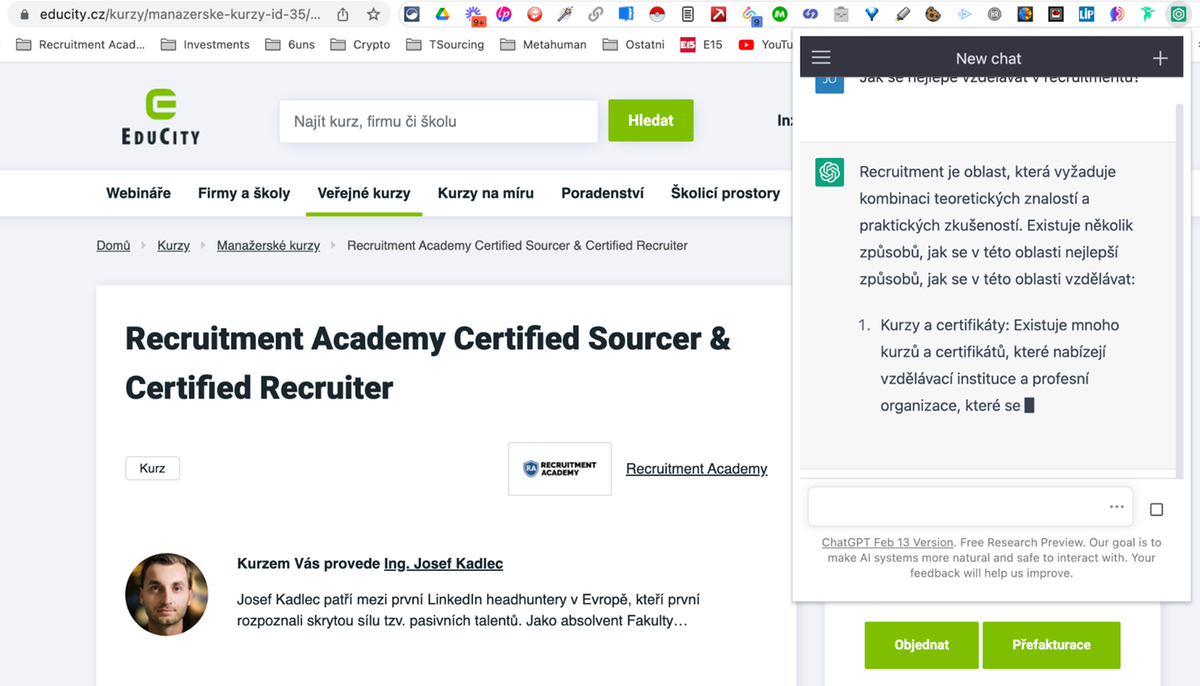Click Josef Kadlec's profile photo
The image size is (1200, 686).
(x=167, y=595)
